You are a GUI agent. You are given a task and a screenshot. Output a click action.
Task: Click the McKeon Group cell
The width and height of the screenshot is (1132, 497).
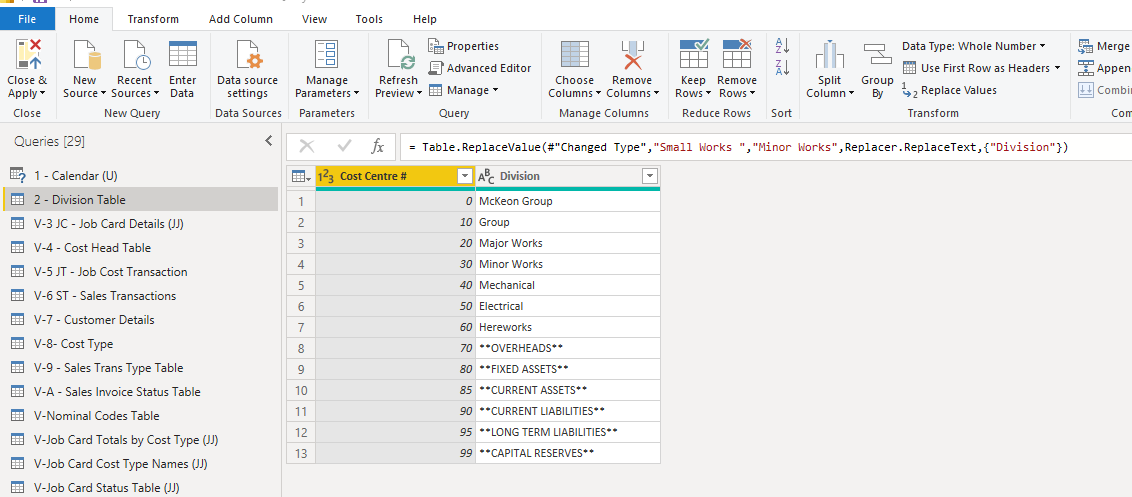pos(567,201)
